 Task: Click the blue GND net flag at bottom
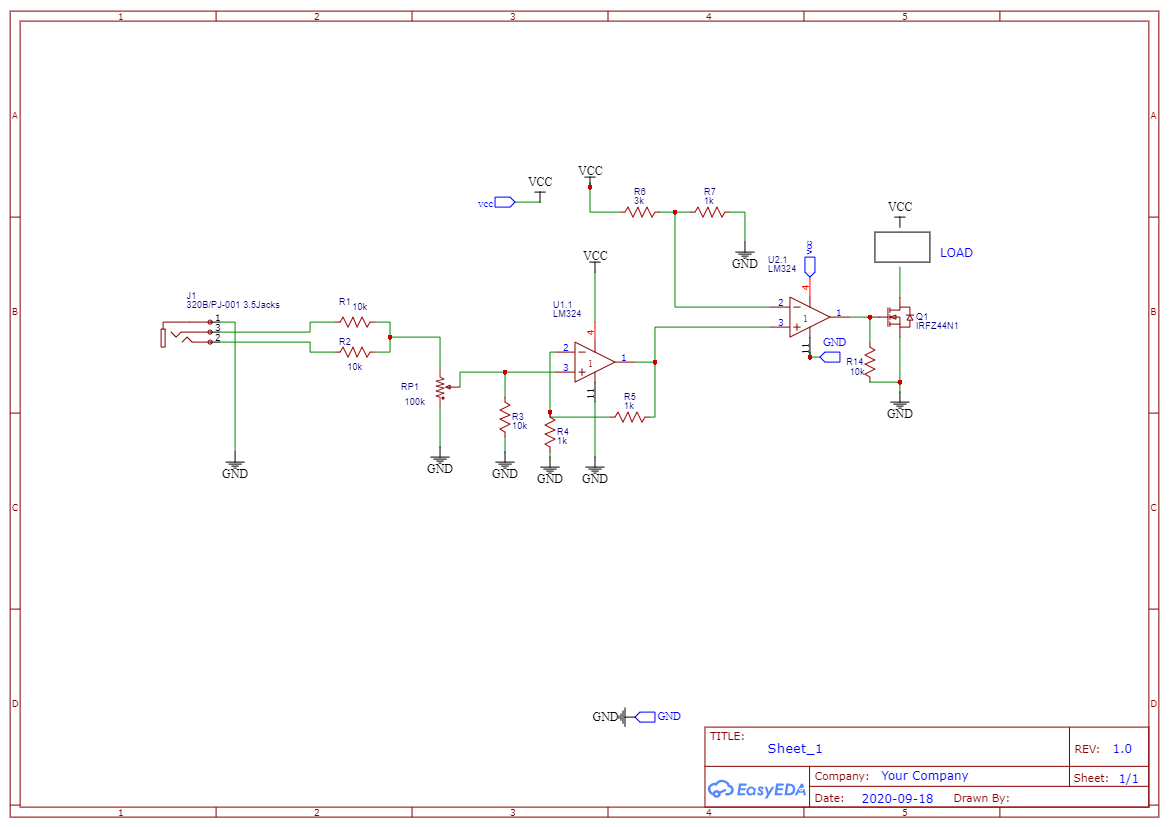tap(645, 717)
